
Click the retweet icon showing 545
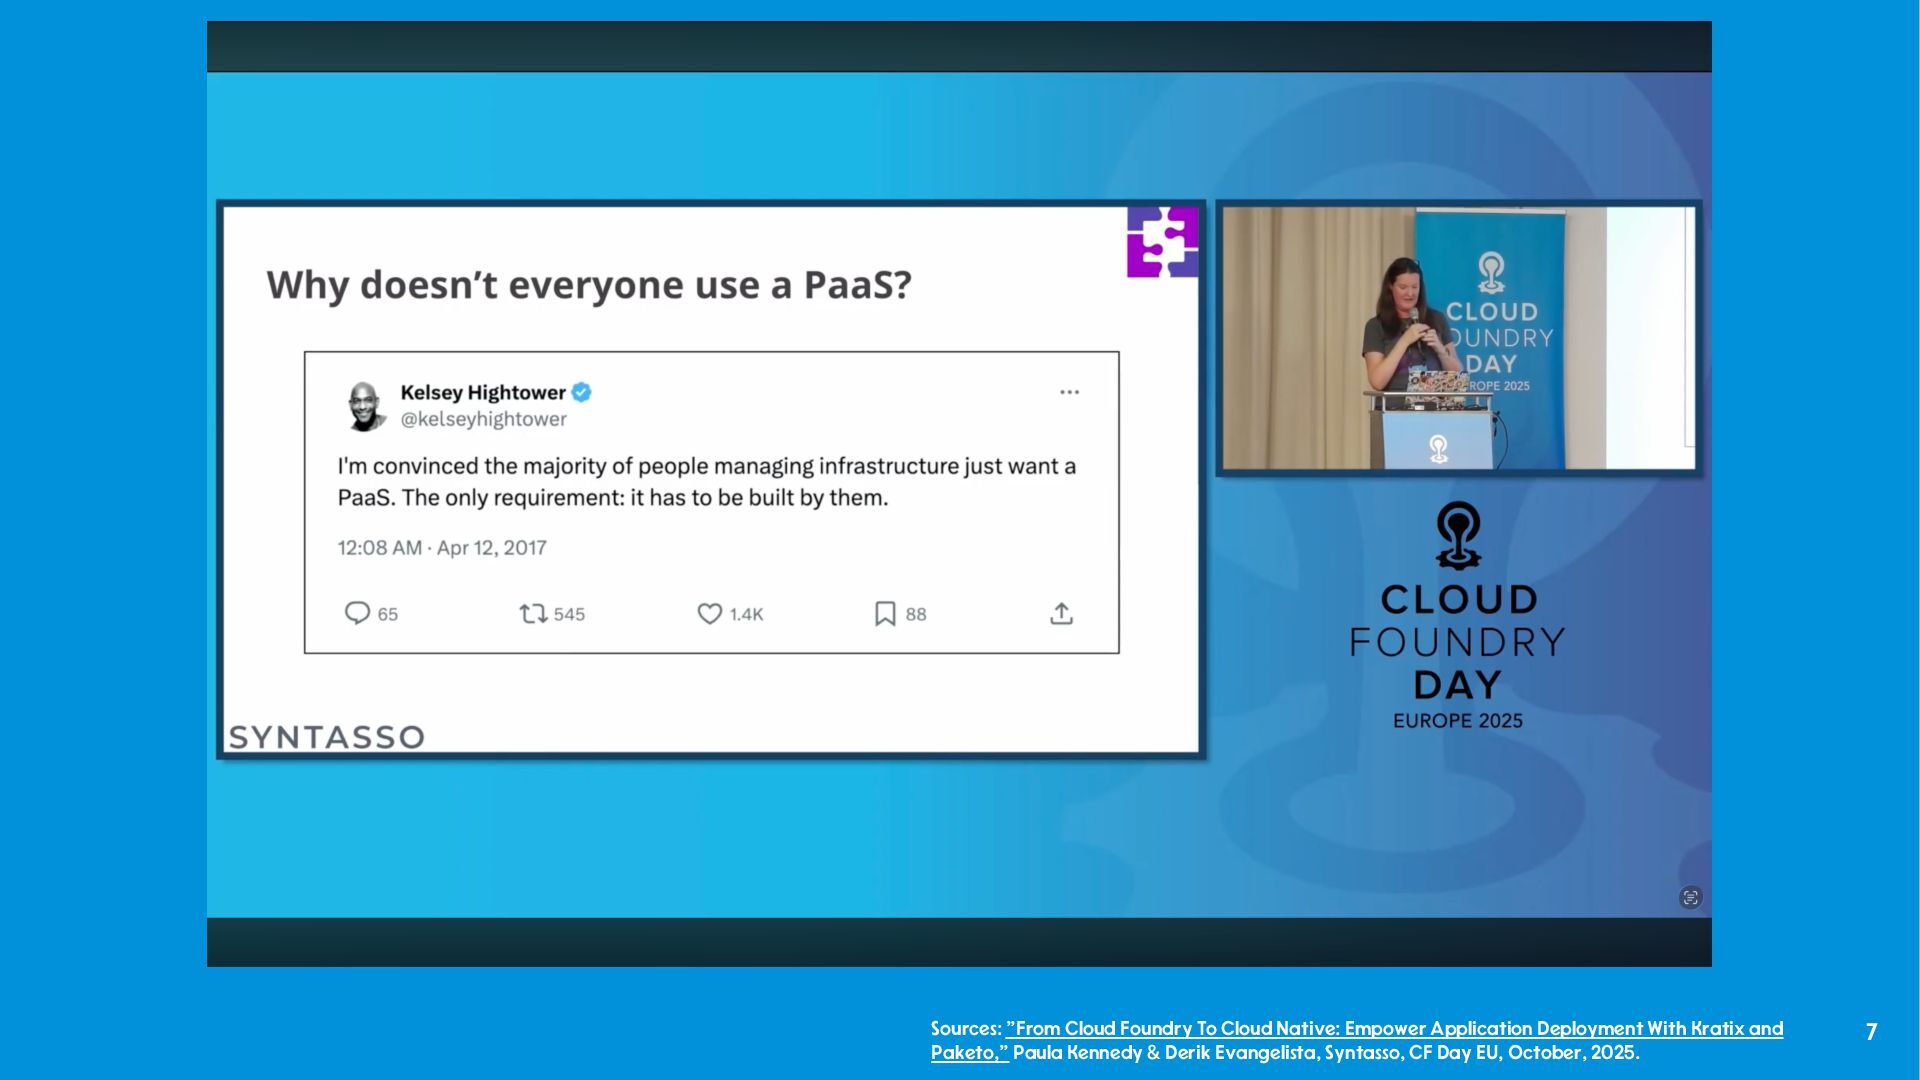(x=533, y=614)
